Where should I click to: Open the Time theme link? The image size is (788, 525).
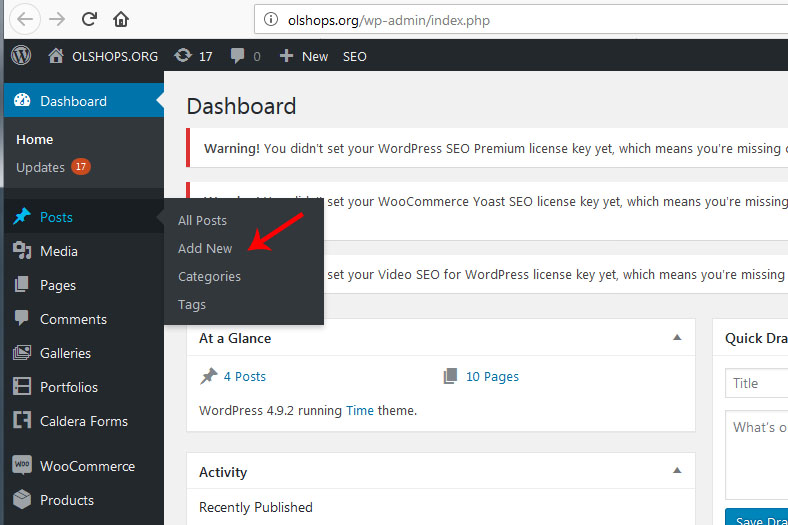click(x=360, y=410)
